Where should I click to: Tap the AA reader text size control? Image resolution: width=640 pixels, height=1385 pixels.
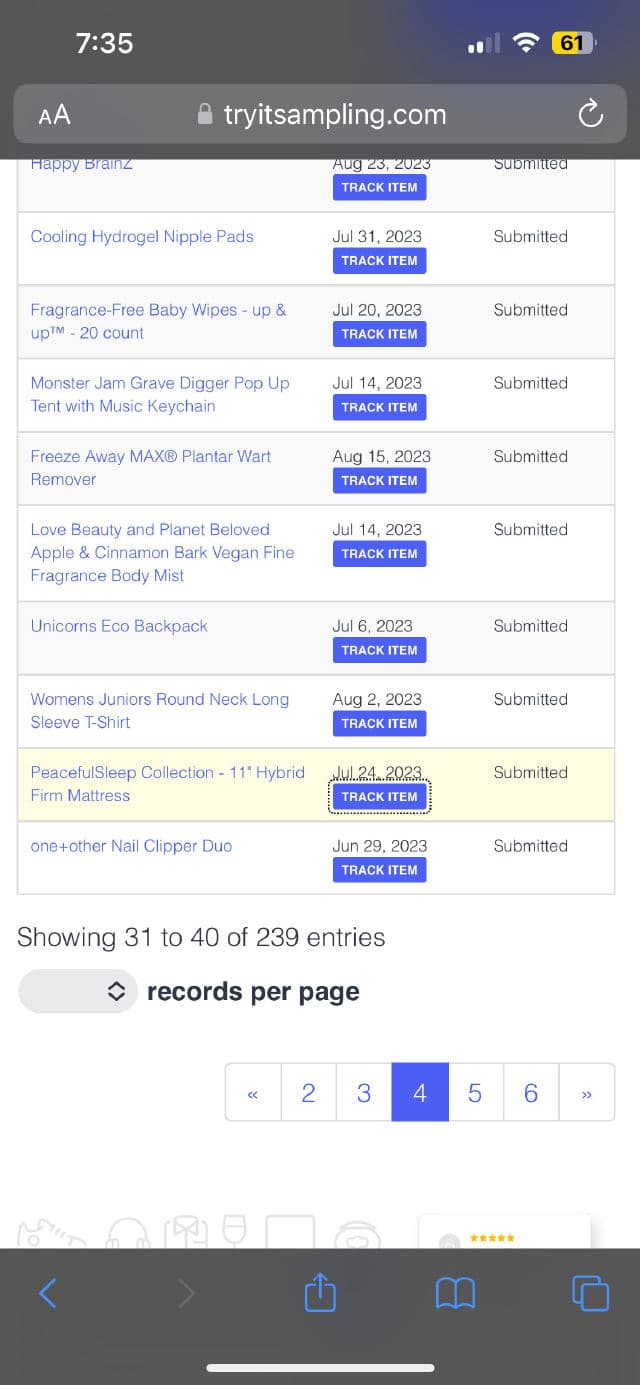point(55,115)
